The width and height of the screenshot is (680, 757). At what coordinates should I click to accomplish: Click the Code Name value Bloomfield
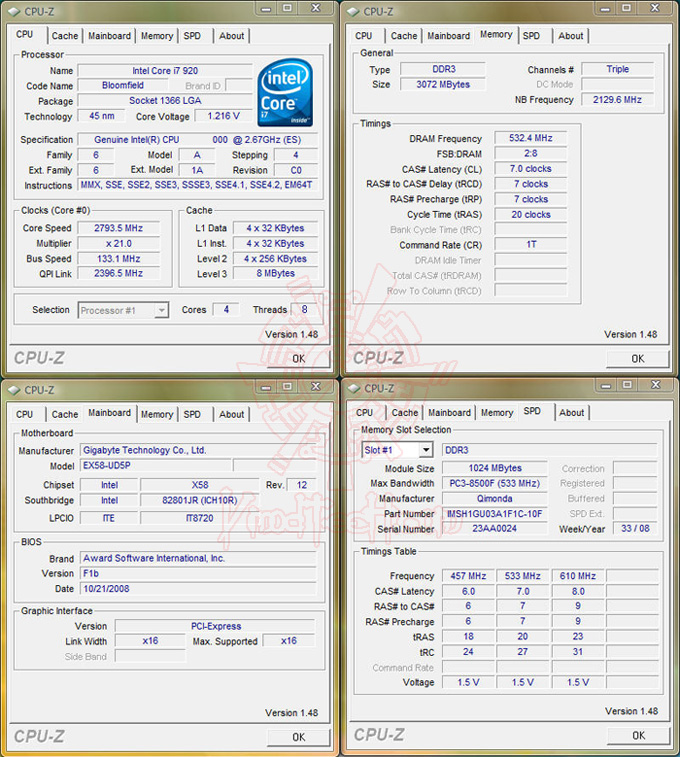coord(123,85)
